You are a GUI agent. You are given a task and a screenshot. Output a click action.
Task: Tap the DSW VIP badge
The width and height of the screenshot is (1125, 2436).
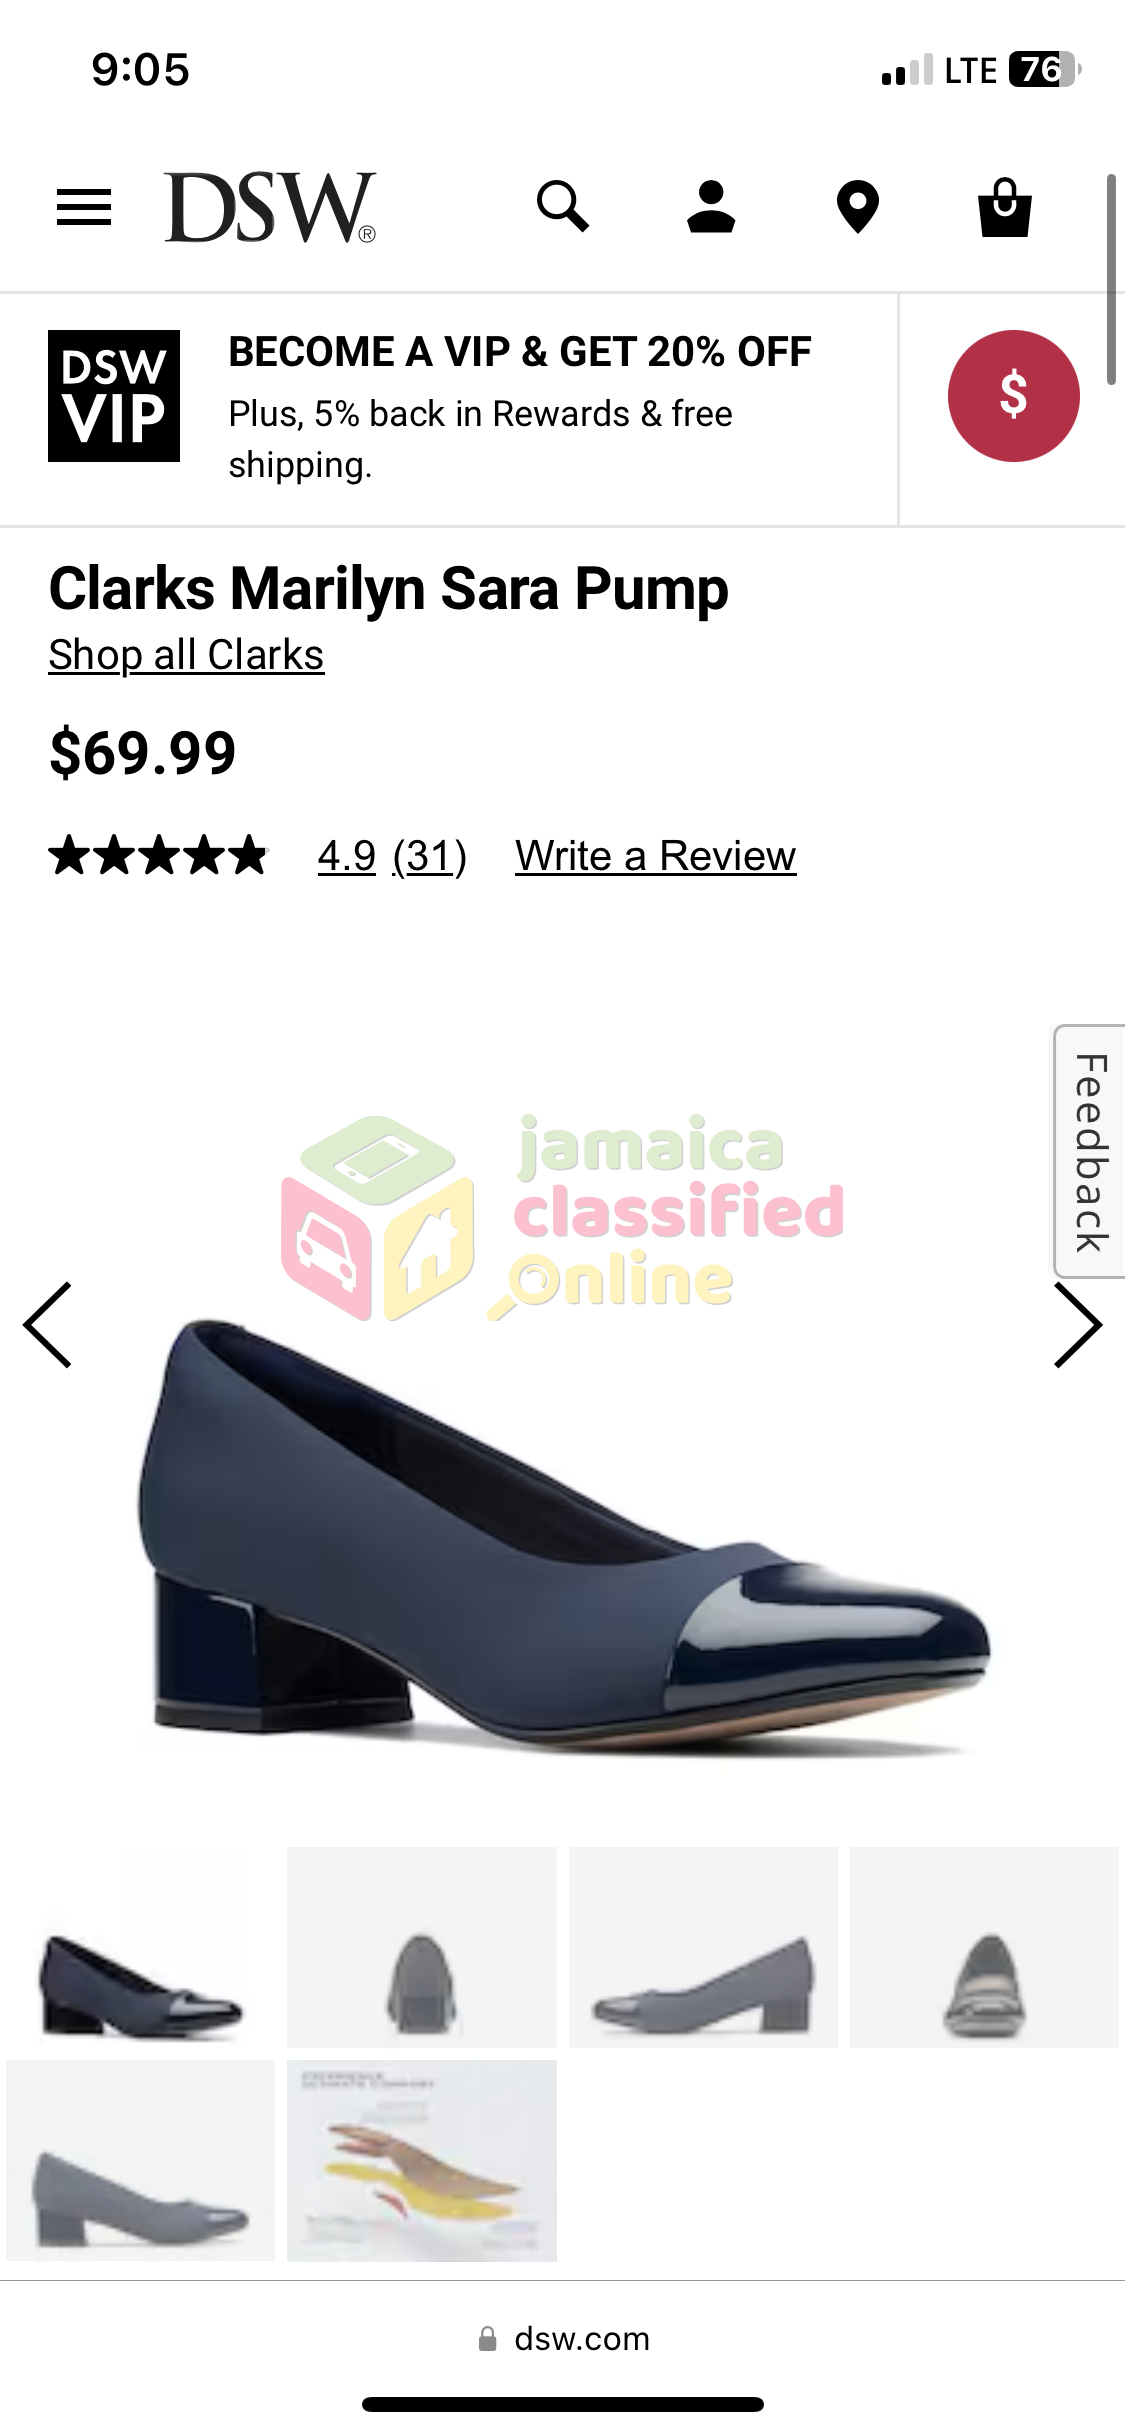114,396
